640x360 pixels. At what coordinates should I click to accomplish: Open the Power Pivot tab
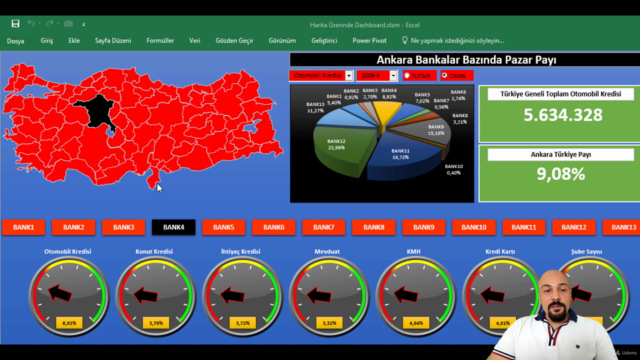369,40
